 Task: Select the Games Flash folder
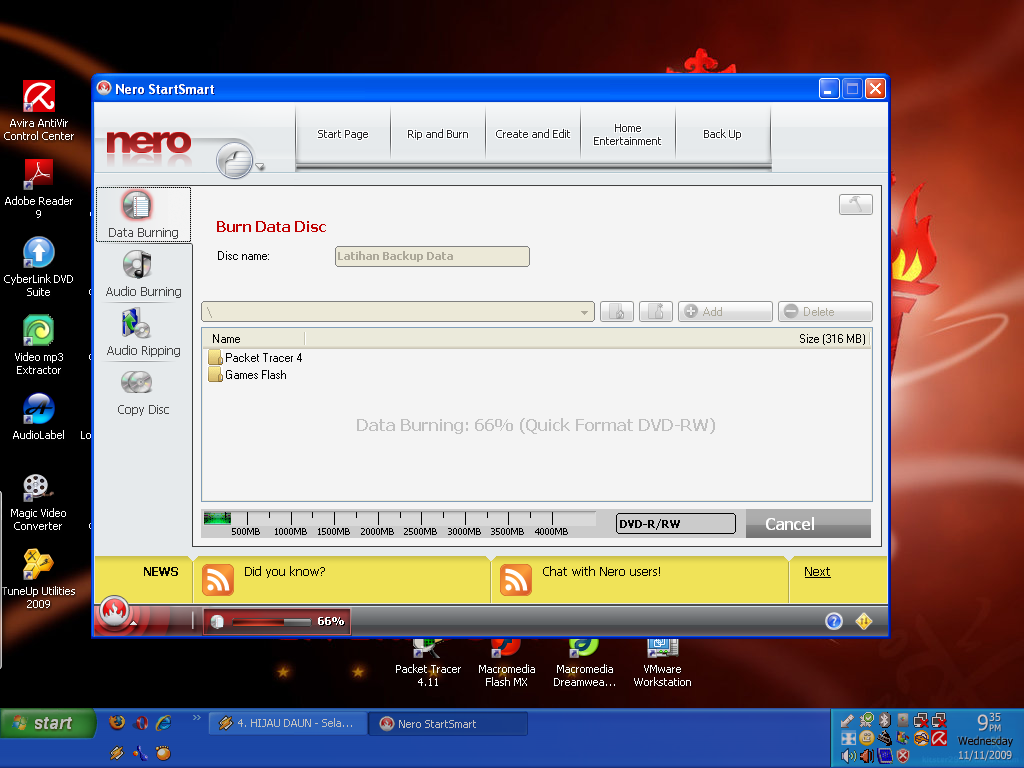click(248, 375)
